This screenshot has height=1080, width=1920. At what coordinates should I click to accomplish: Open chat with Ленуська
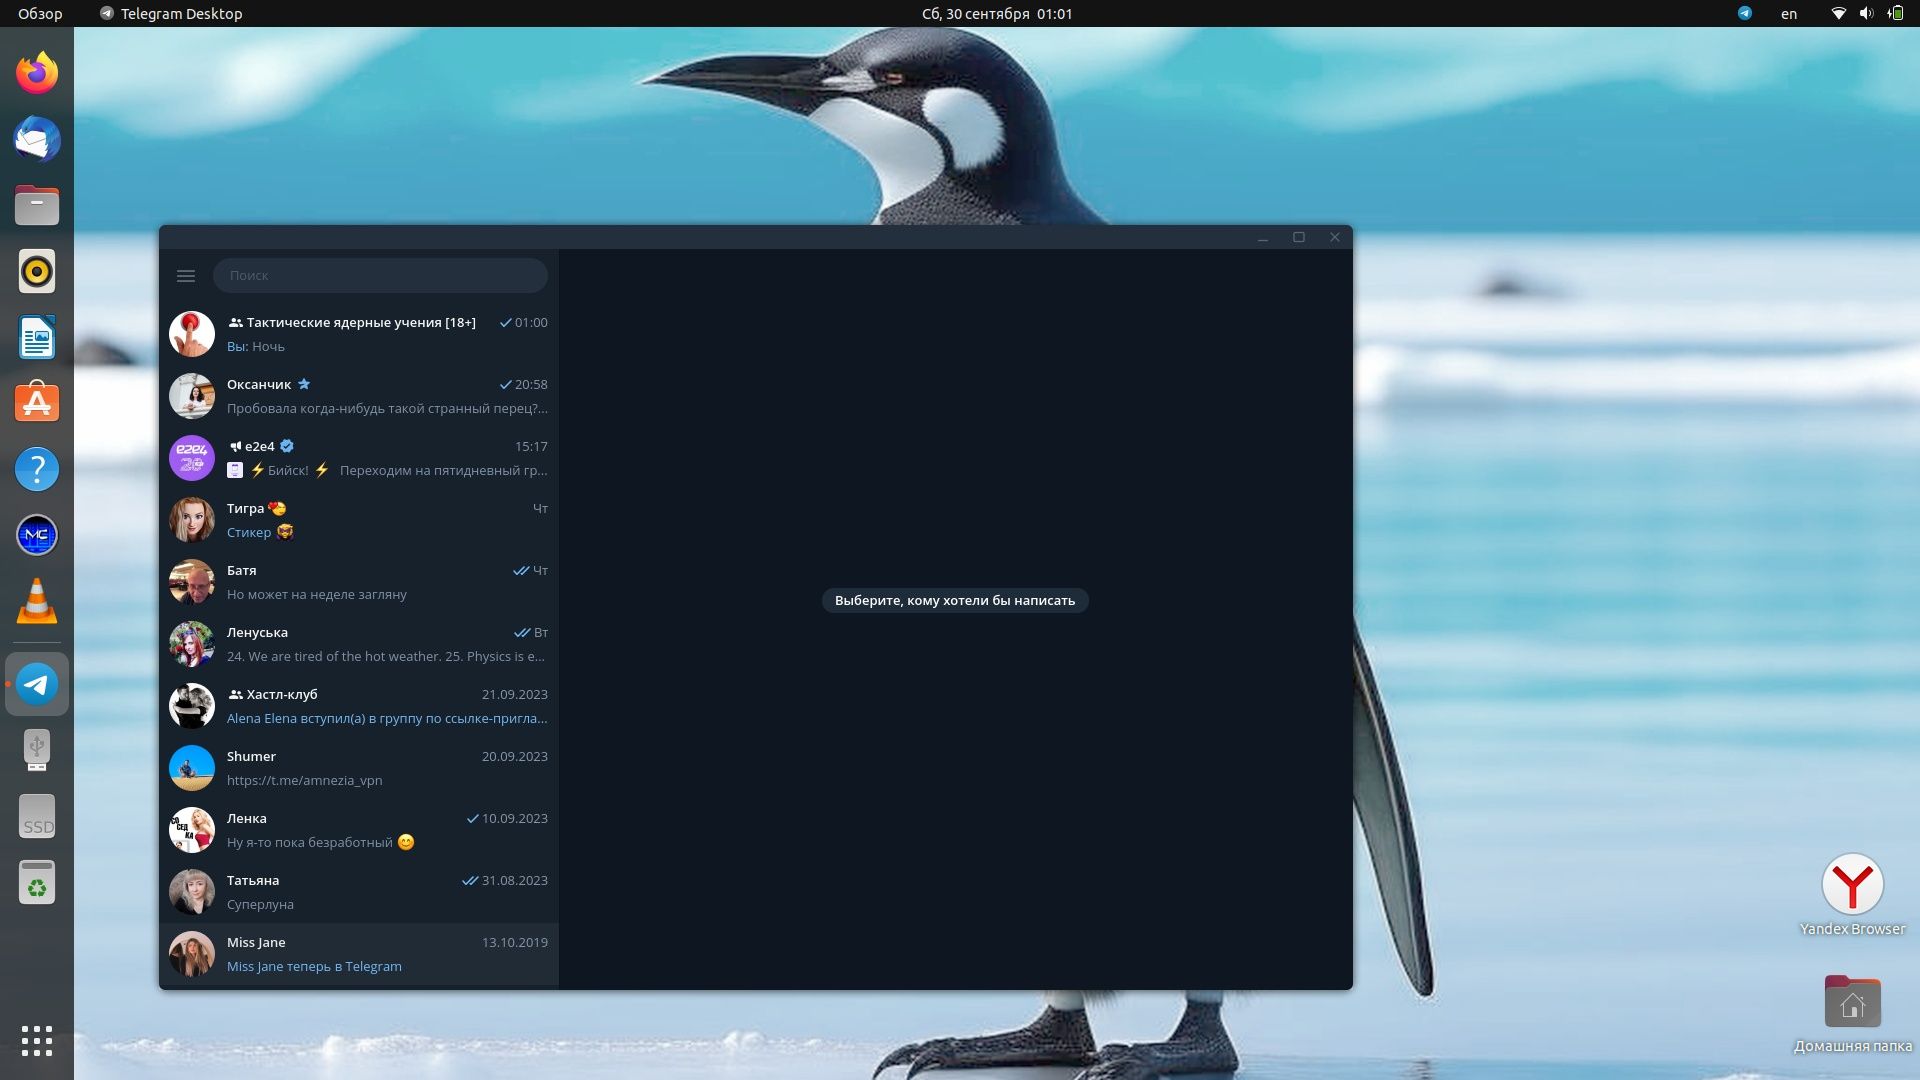point(359,644)
